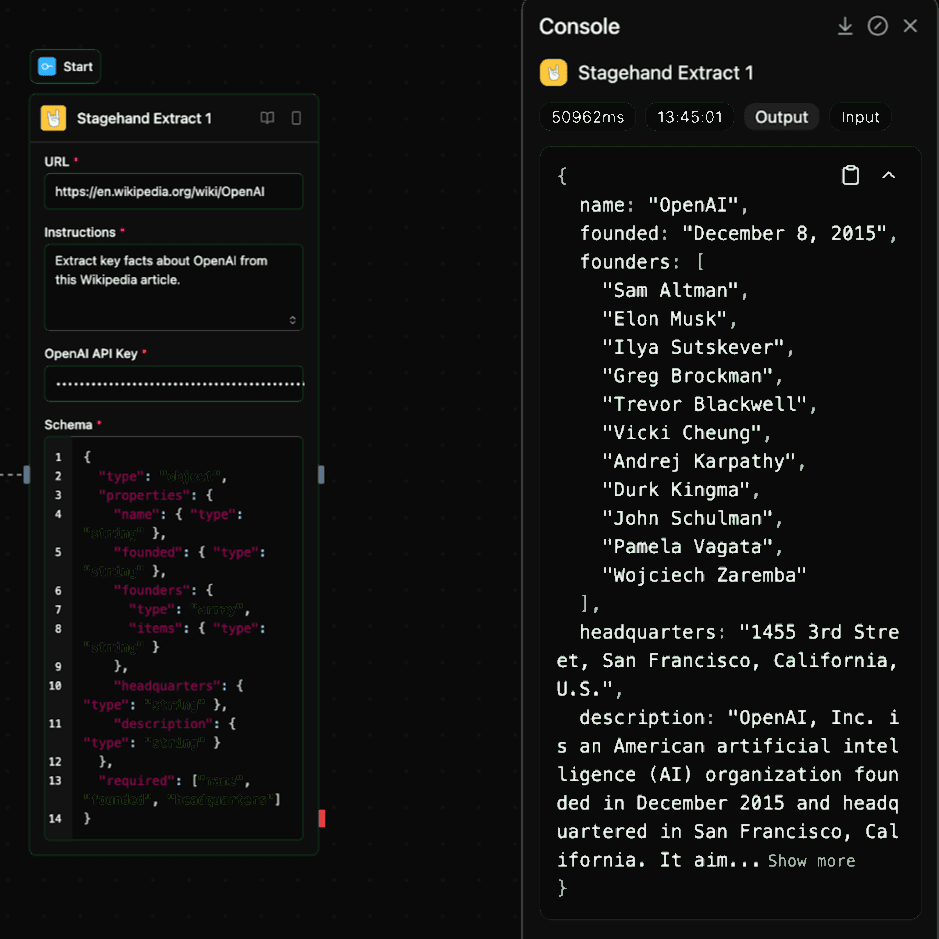Click the URL input field
Screen dimensions: 939x939
pos(173,191)
